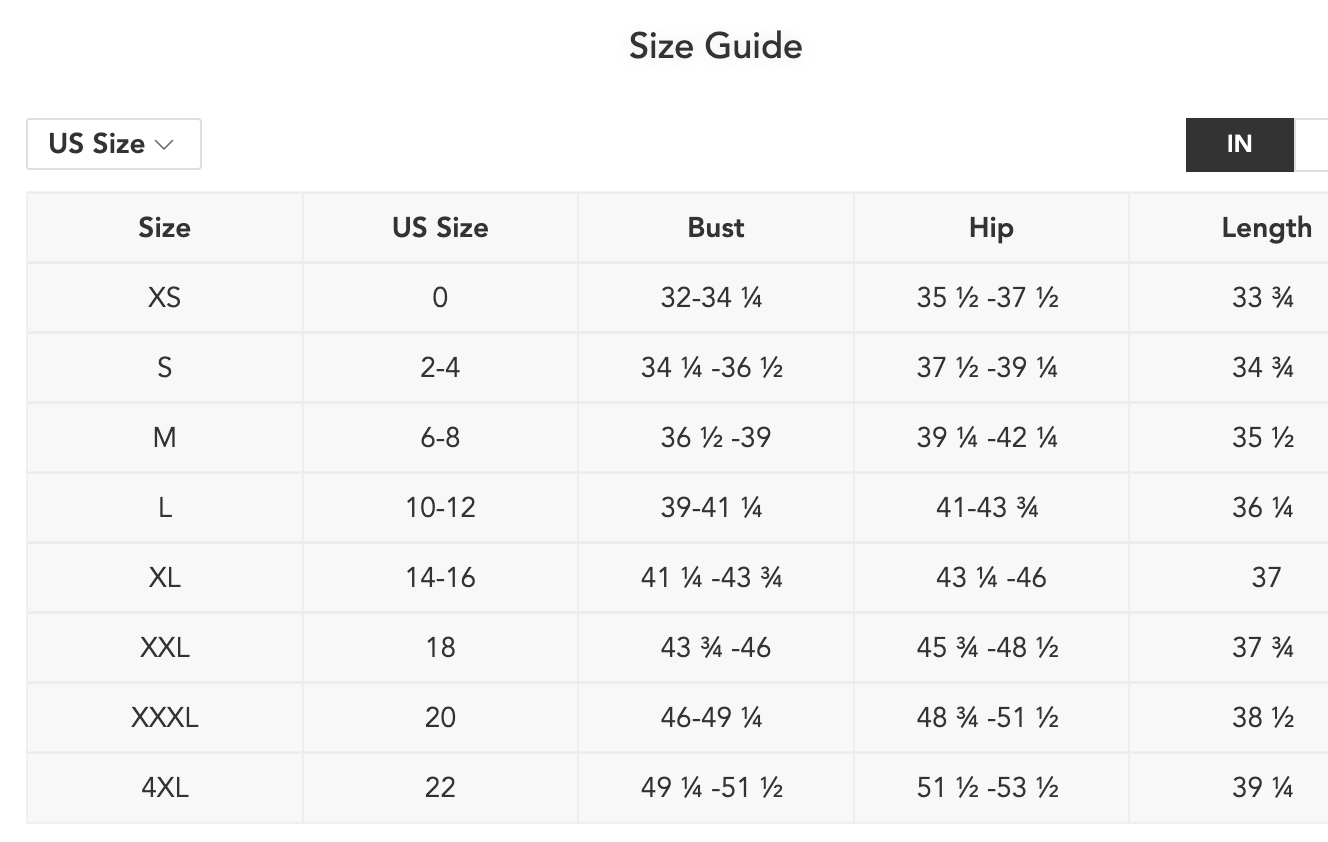Click the US size 10-12 cell

click(440, 508)
